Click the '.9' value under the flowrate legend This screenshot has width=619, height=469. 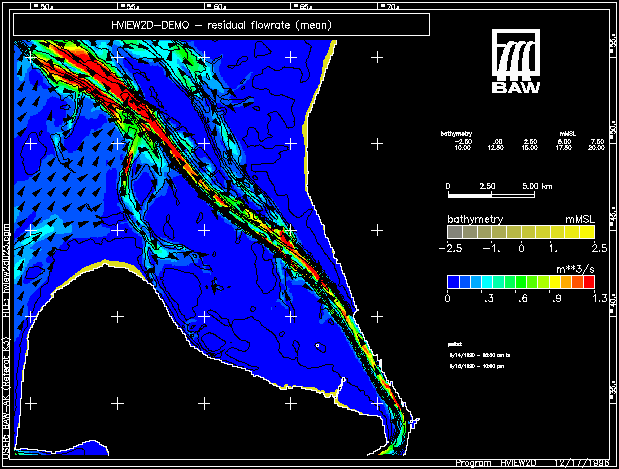(x=557, y=298)
